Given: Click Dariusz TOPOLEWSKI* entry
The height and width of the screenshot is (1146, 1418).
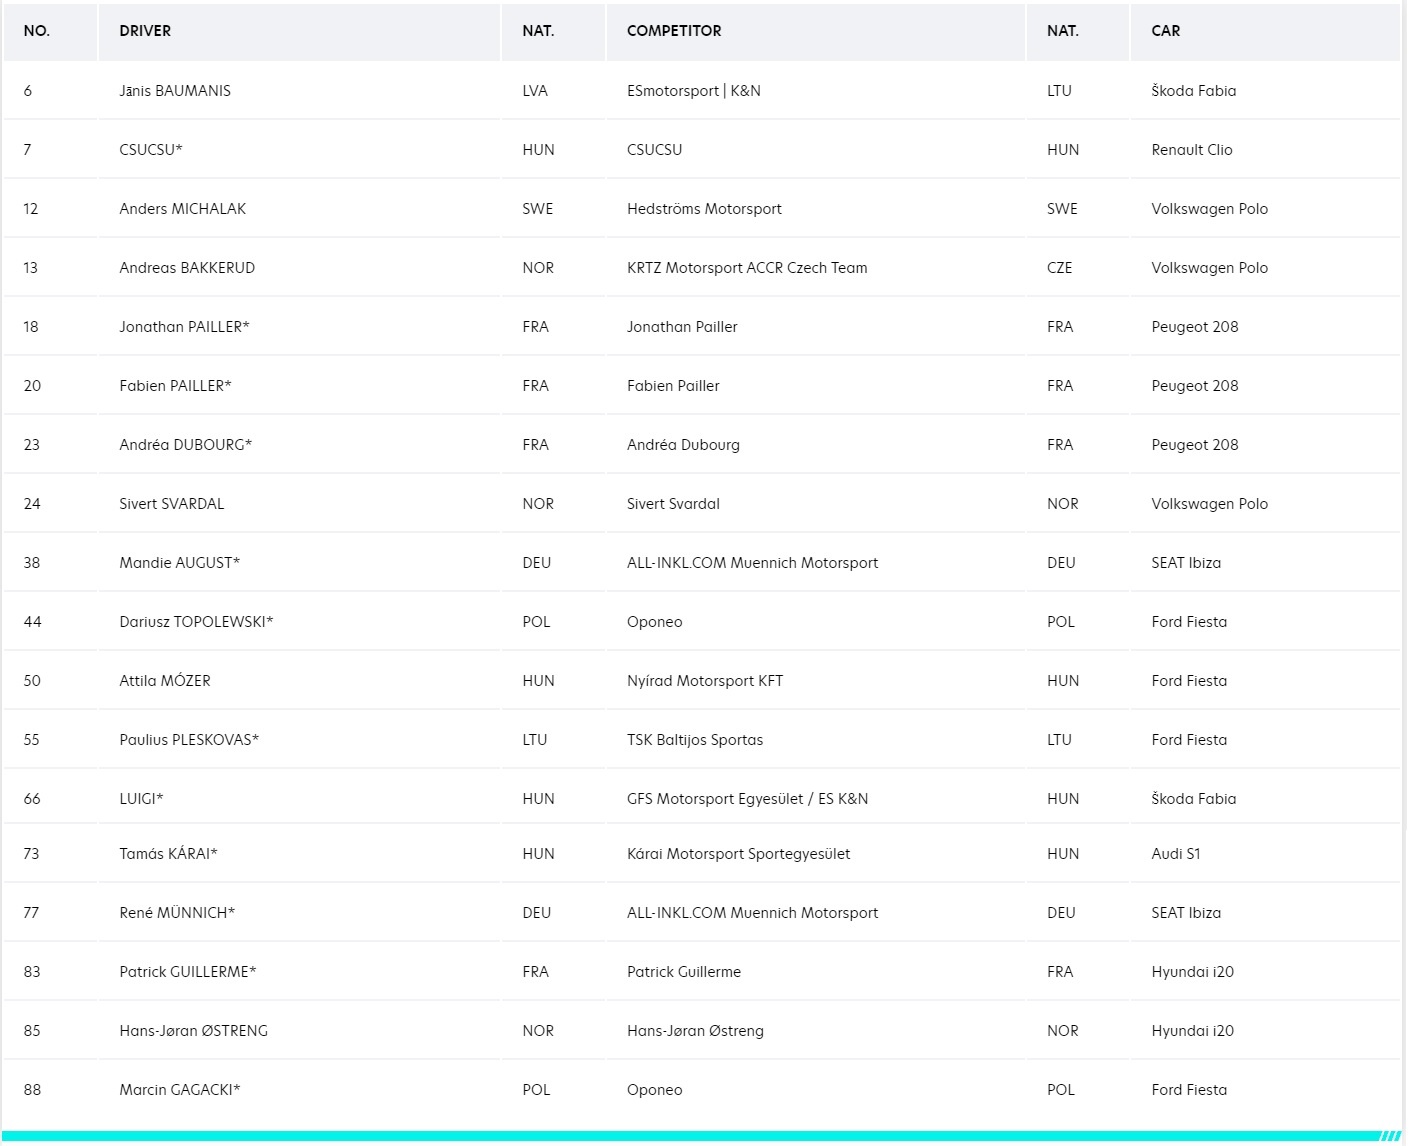Looking at the screenshot, I should click(196, 622).
